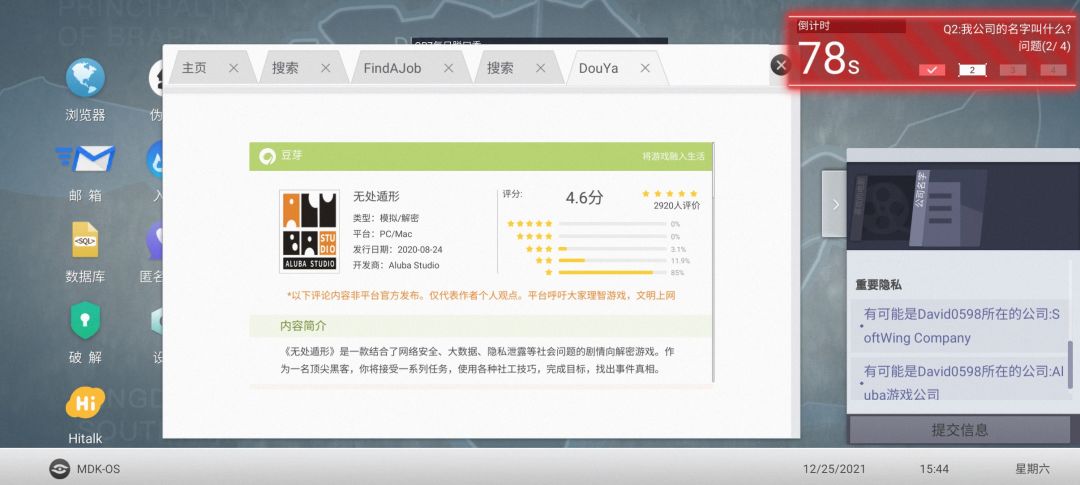Select the DouYa tab
This screenshot has height=485, width=1080.
click(598, 68)
